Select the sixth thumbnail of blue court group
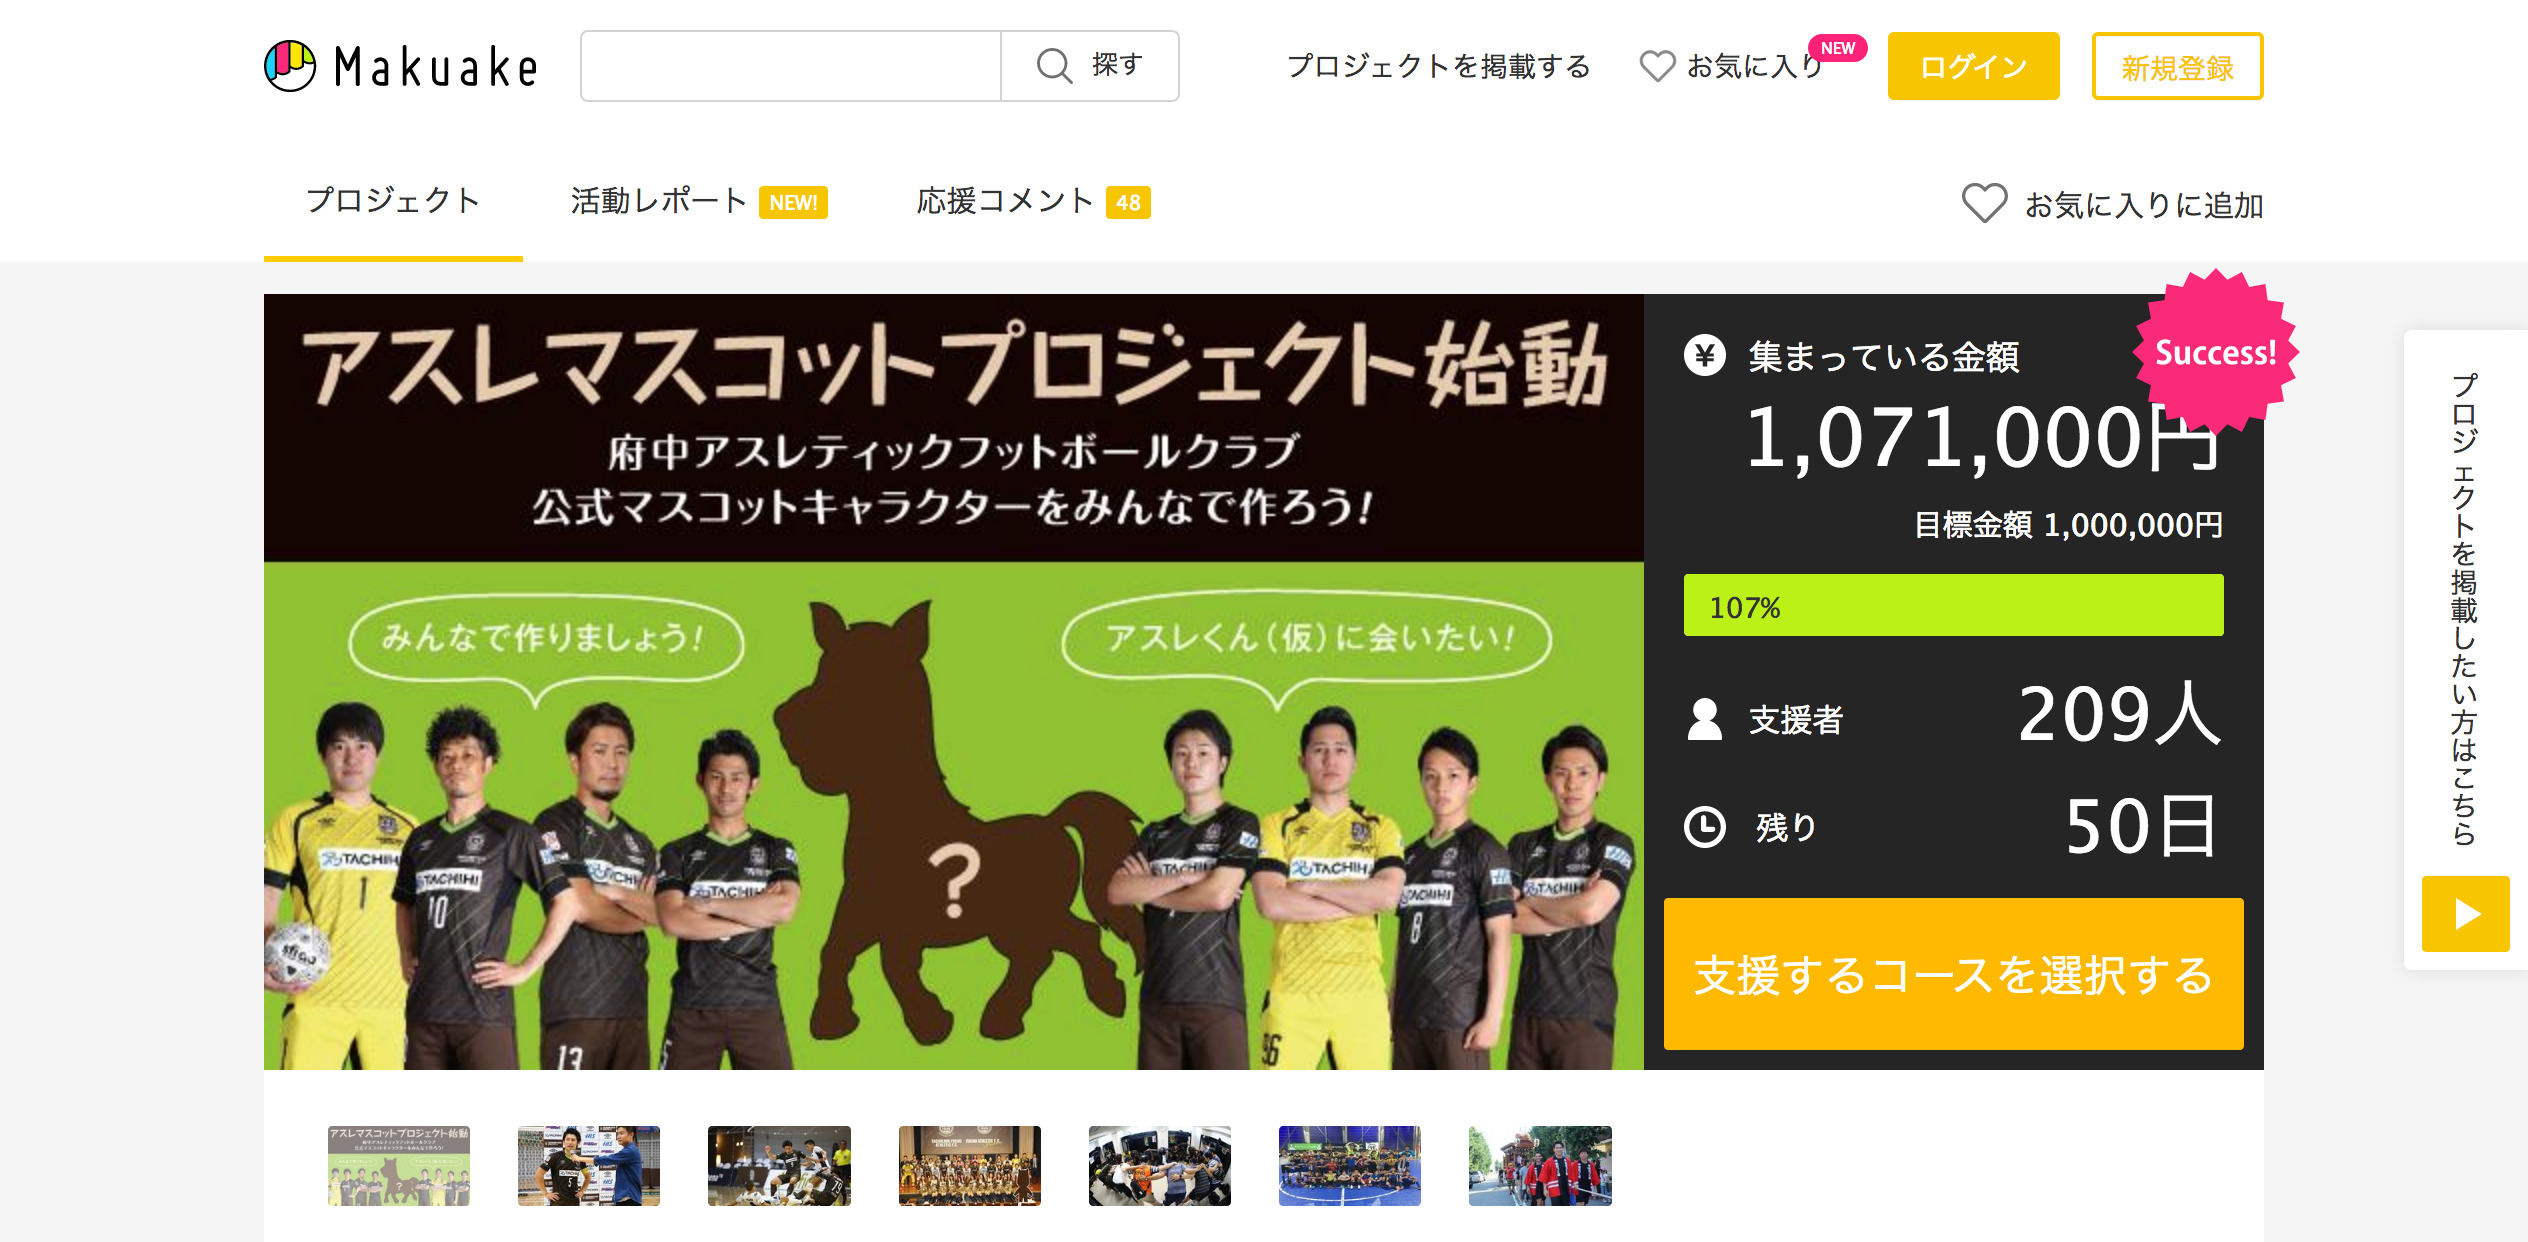The width and height of the screenshot is (2528, 1242). coord(1350,1165)
